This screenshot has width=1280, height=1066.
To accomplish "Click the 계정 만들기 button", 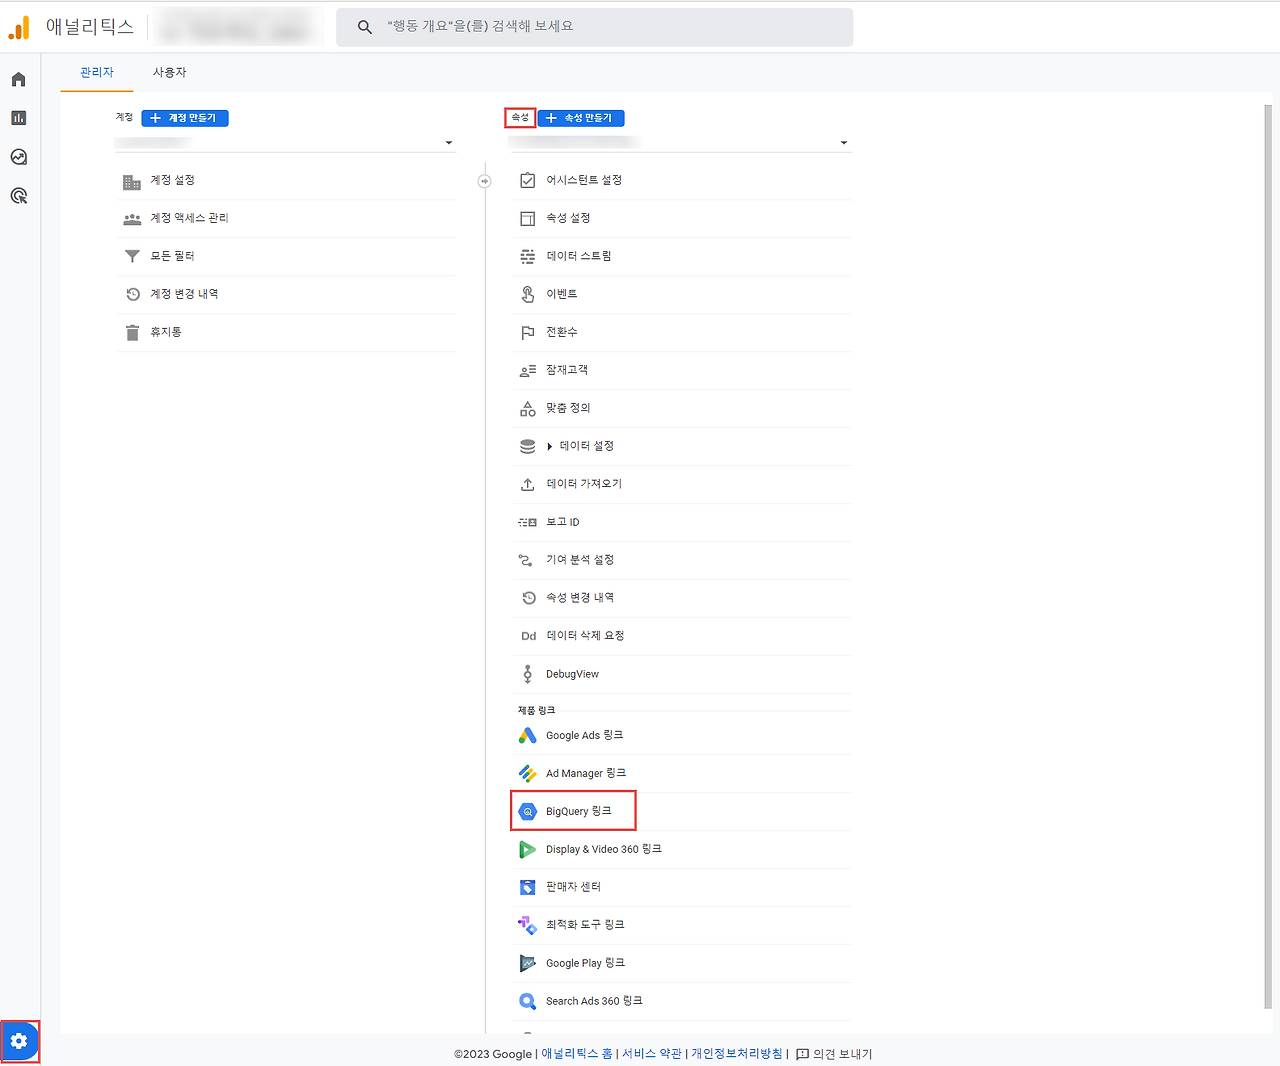I will pos(185,118).
